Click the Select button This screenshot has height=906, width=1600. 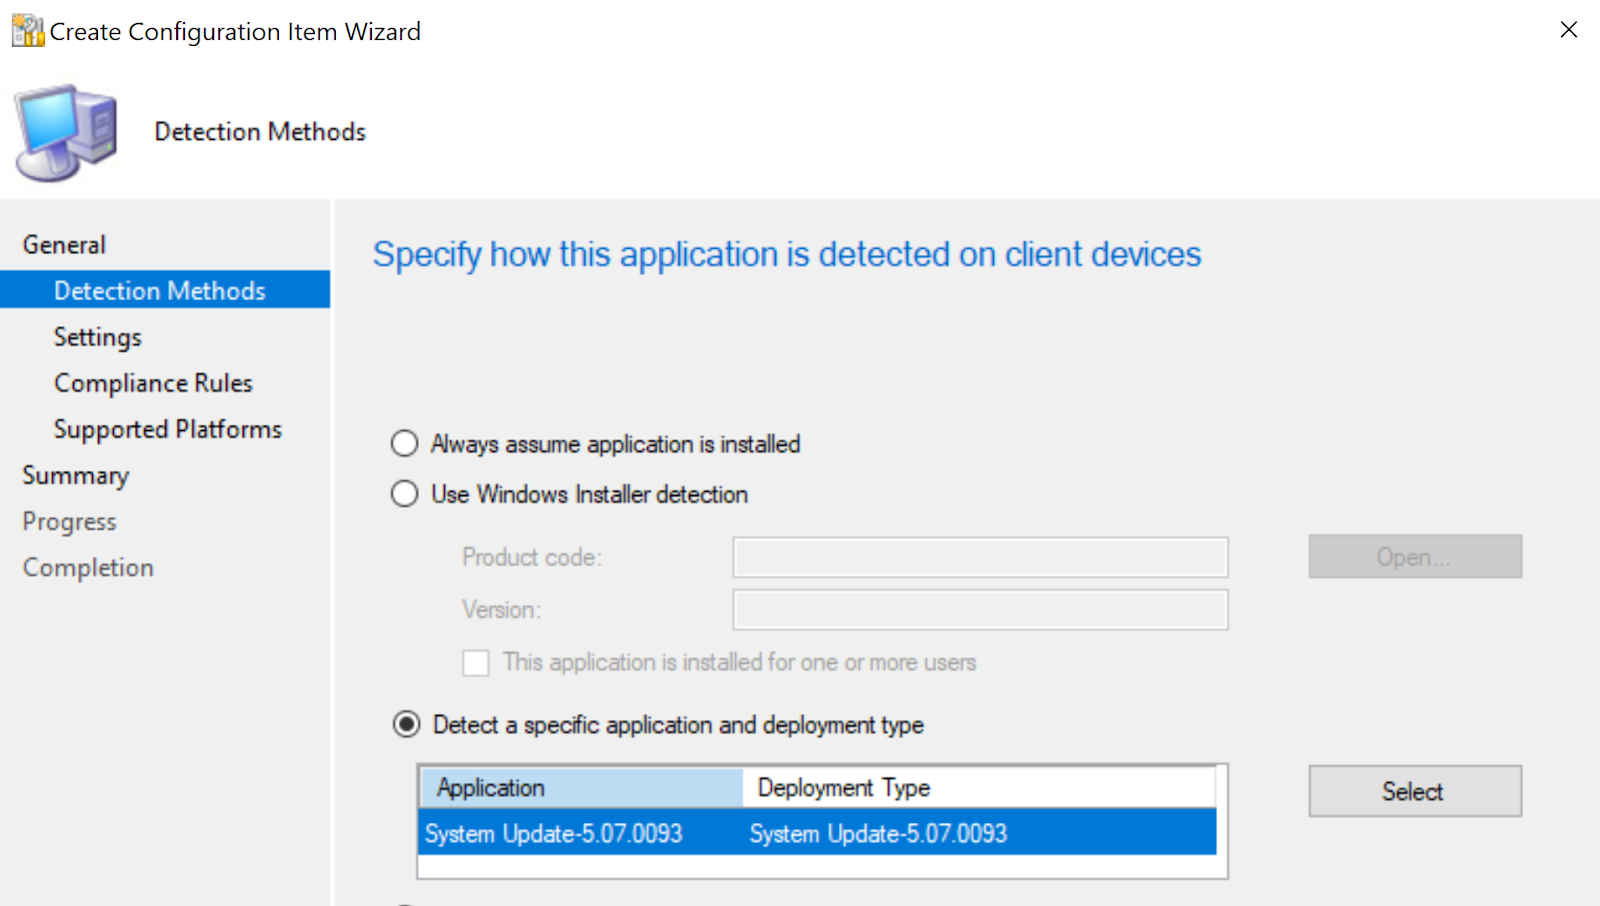[x=1413, y=790]
